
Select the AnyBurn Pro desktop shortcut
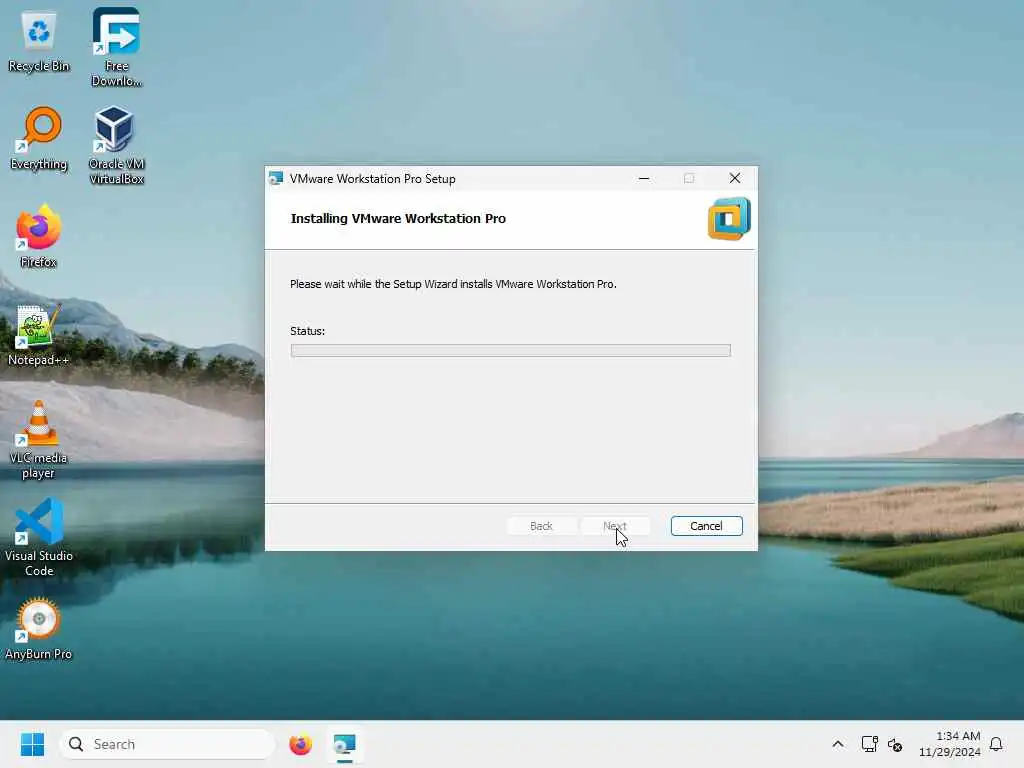[39, 629]
